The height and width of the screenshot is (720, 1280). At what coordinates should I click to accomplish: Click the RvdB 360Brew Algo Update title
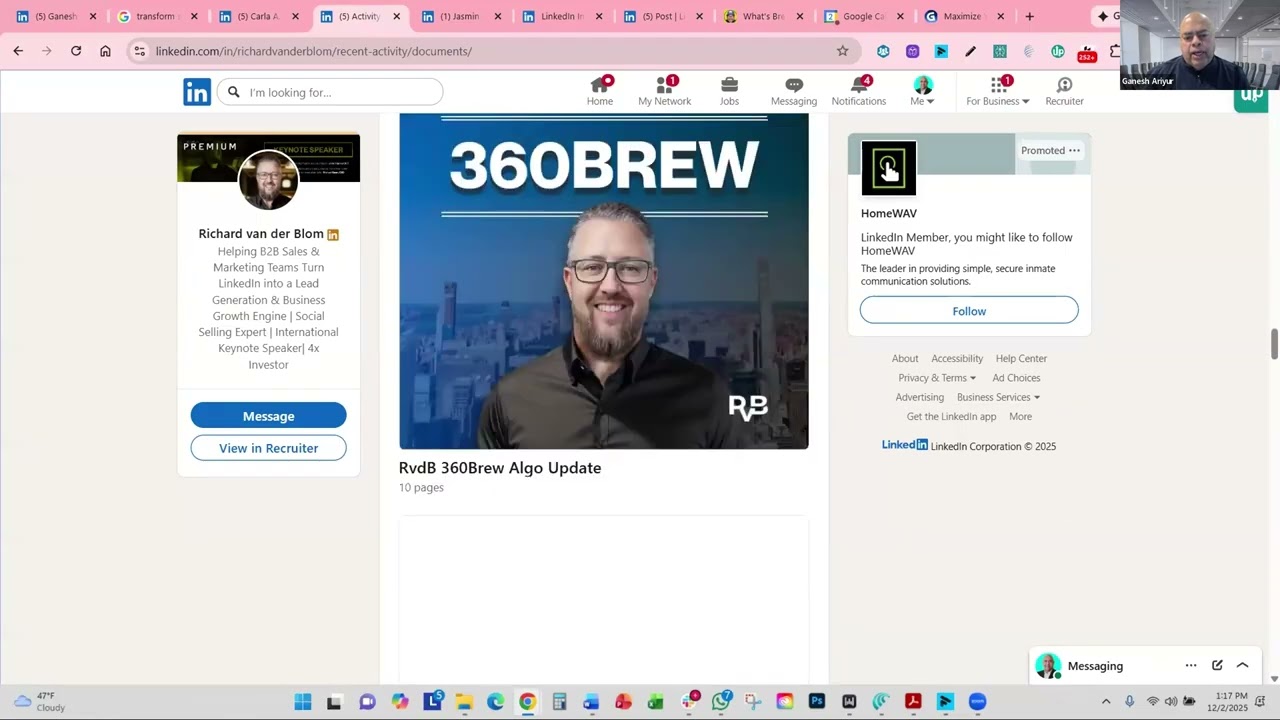point(500,468)
